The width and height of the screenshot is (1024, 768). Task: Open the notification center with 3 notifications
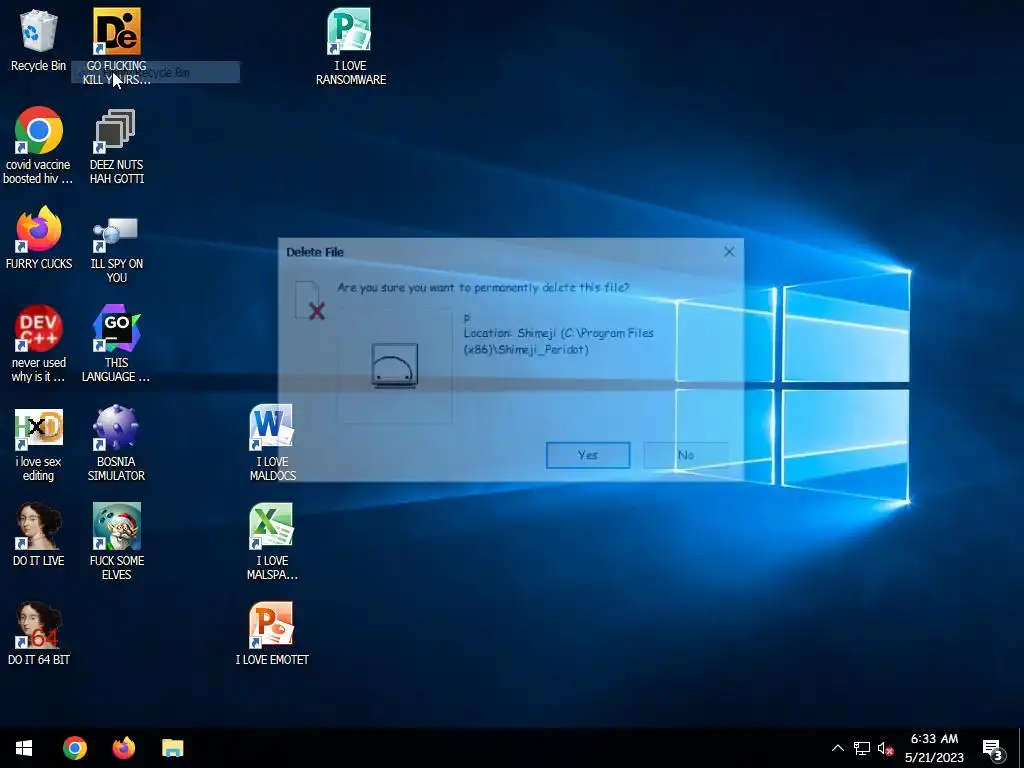[x=993, y=748]
